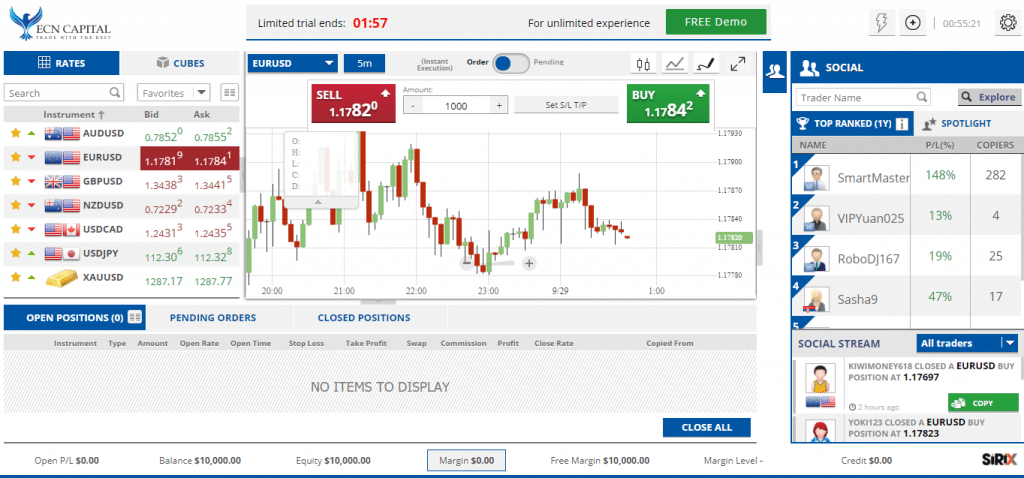Click the instrument Search field

click(63, 93)
